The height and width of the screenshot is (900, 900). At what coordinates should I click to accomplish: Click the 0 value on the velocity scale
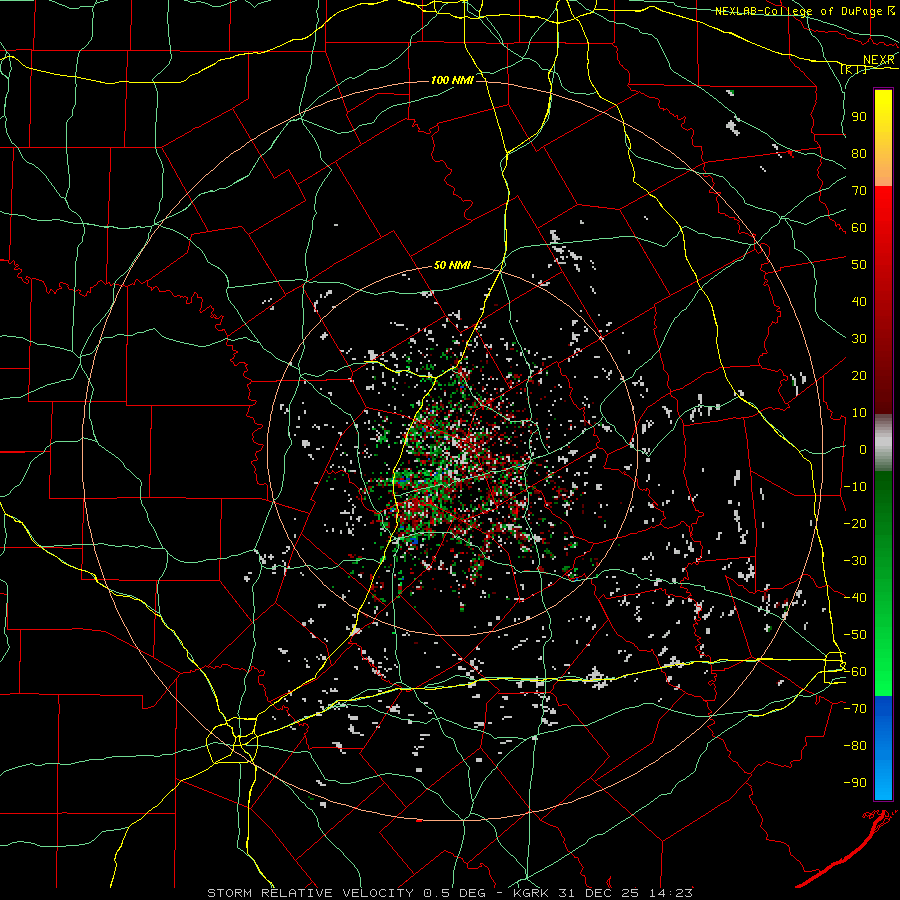click(x=863, y=450)
